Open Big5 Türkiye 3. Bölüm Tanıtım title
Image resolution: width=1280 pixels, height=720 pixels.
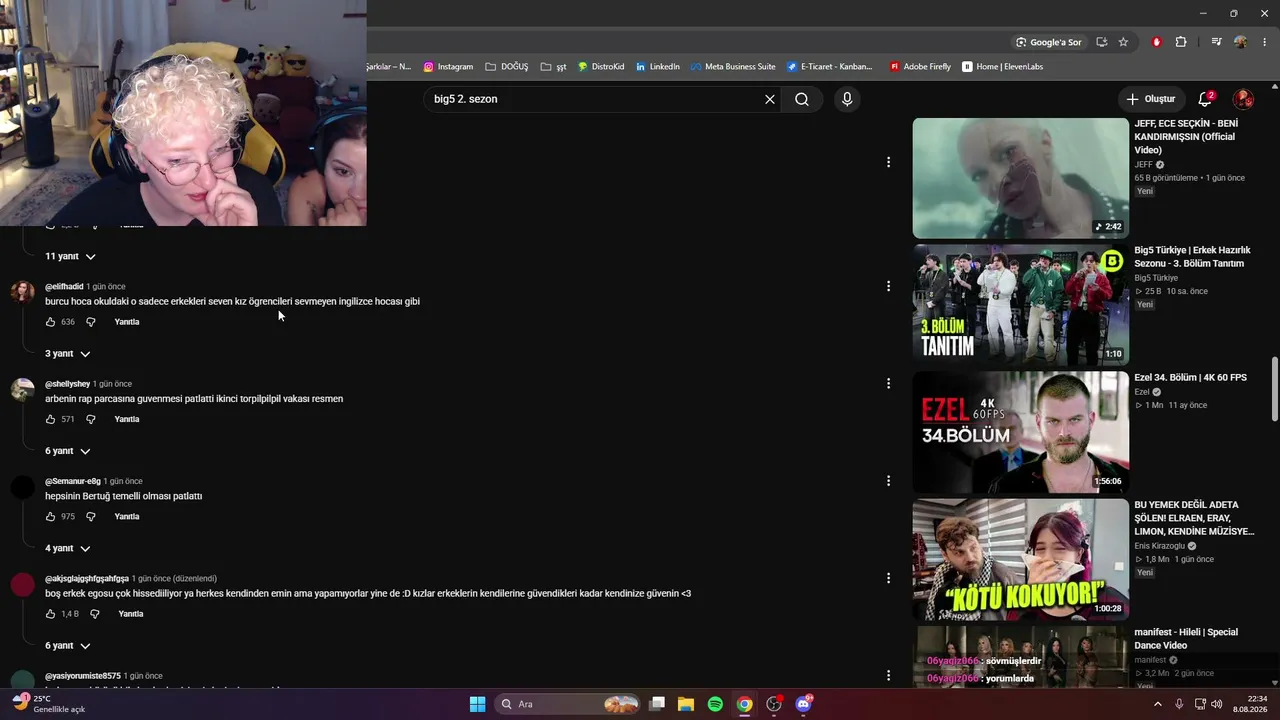coord(1192,257)
